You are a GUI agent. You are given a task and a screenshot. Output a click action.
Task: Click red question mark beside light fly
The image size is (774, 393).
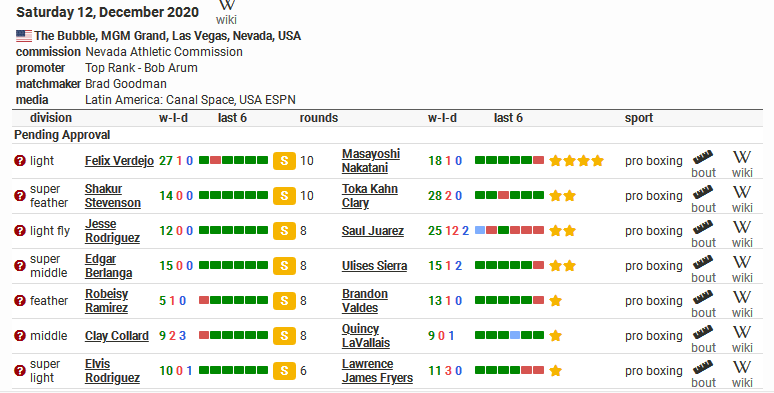20,231
